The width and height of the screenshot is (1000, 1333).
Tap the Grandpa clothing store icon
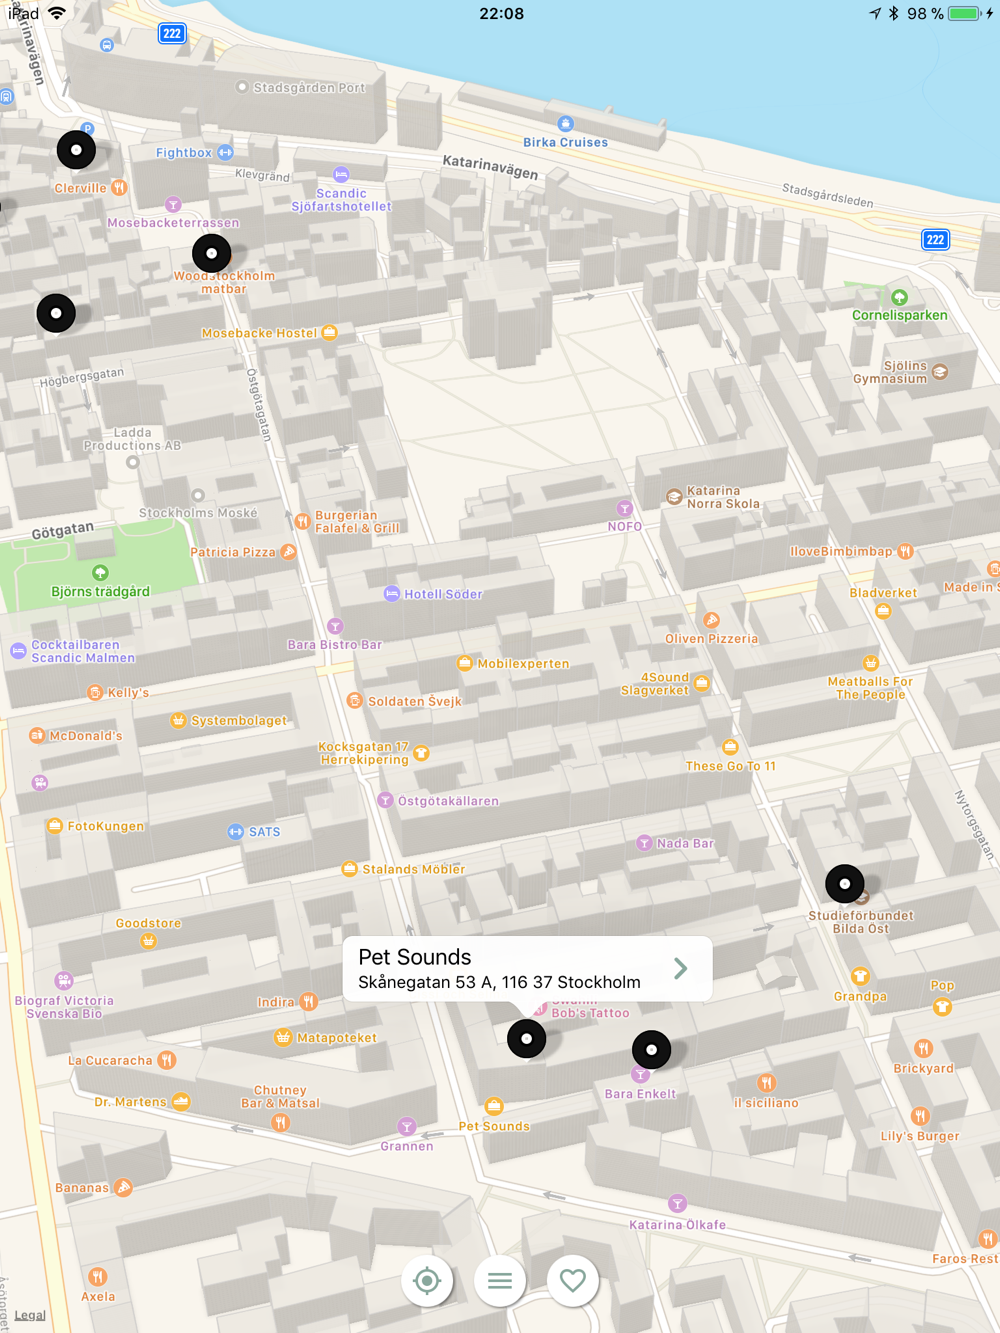(x=860, y=976)
